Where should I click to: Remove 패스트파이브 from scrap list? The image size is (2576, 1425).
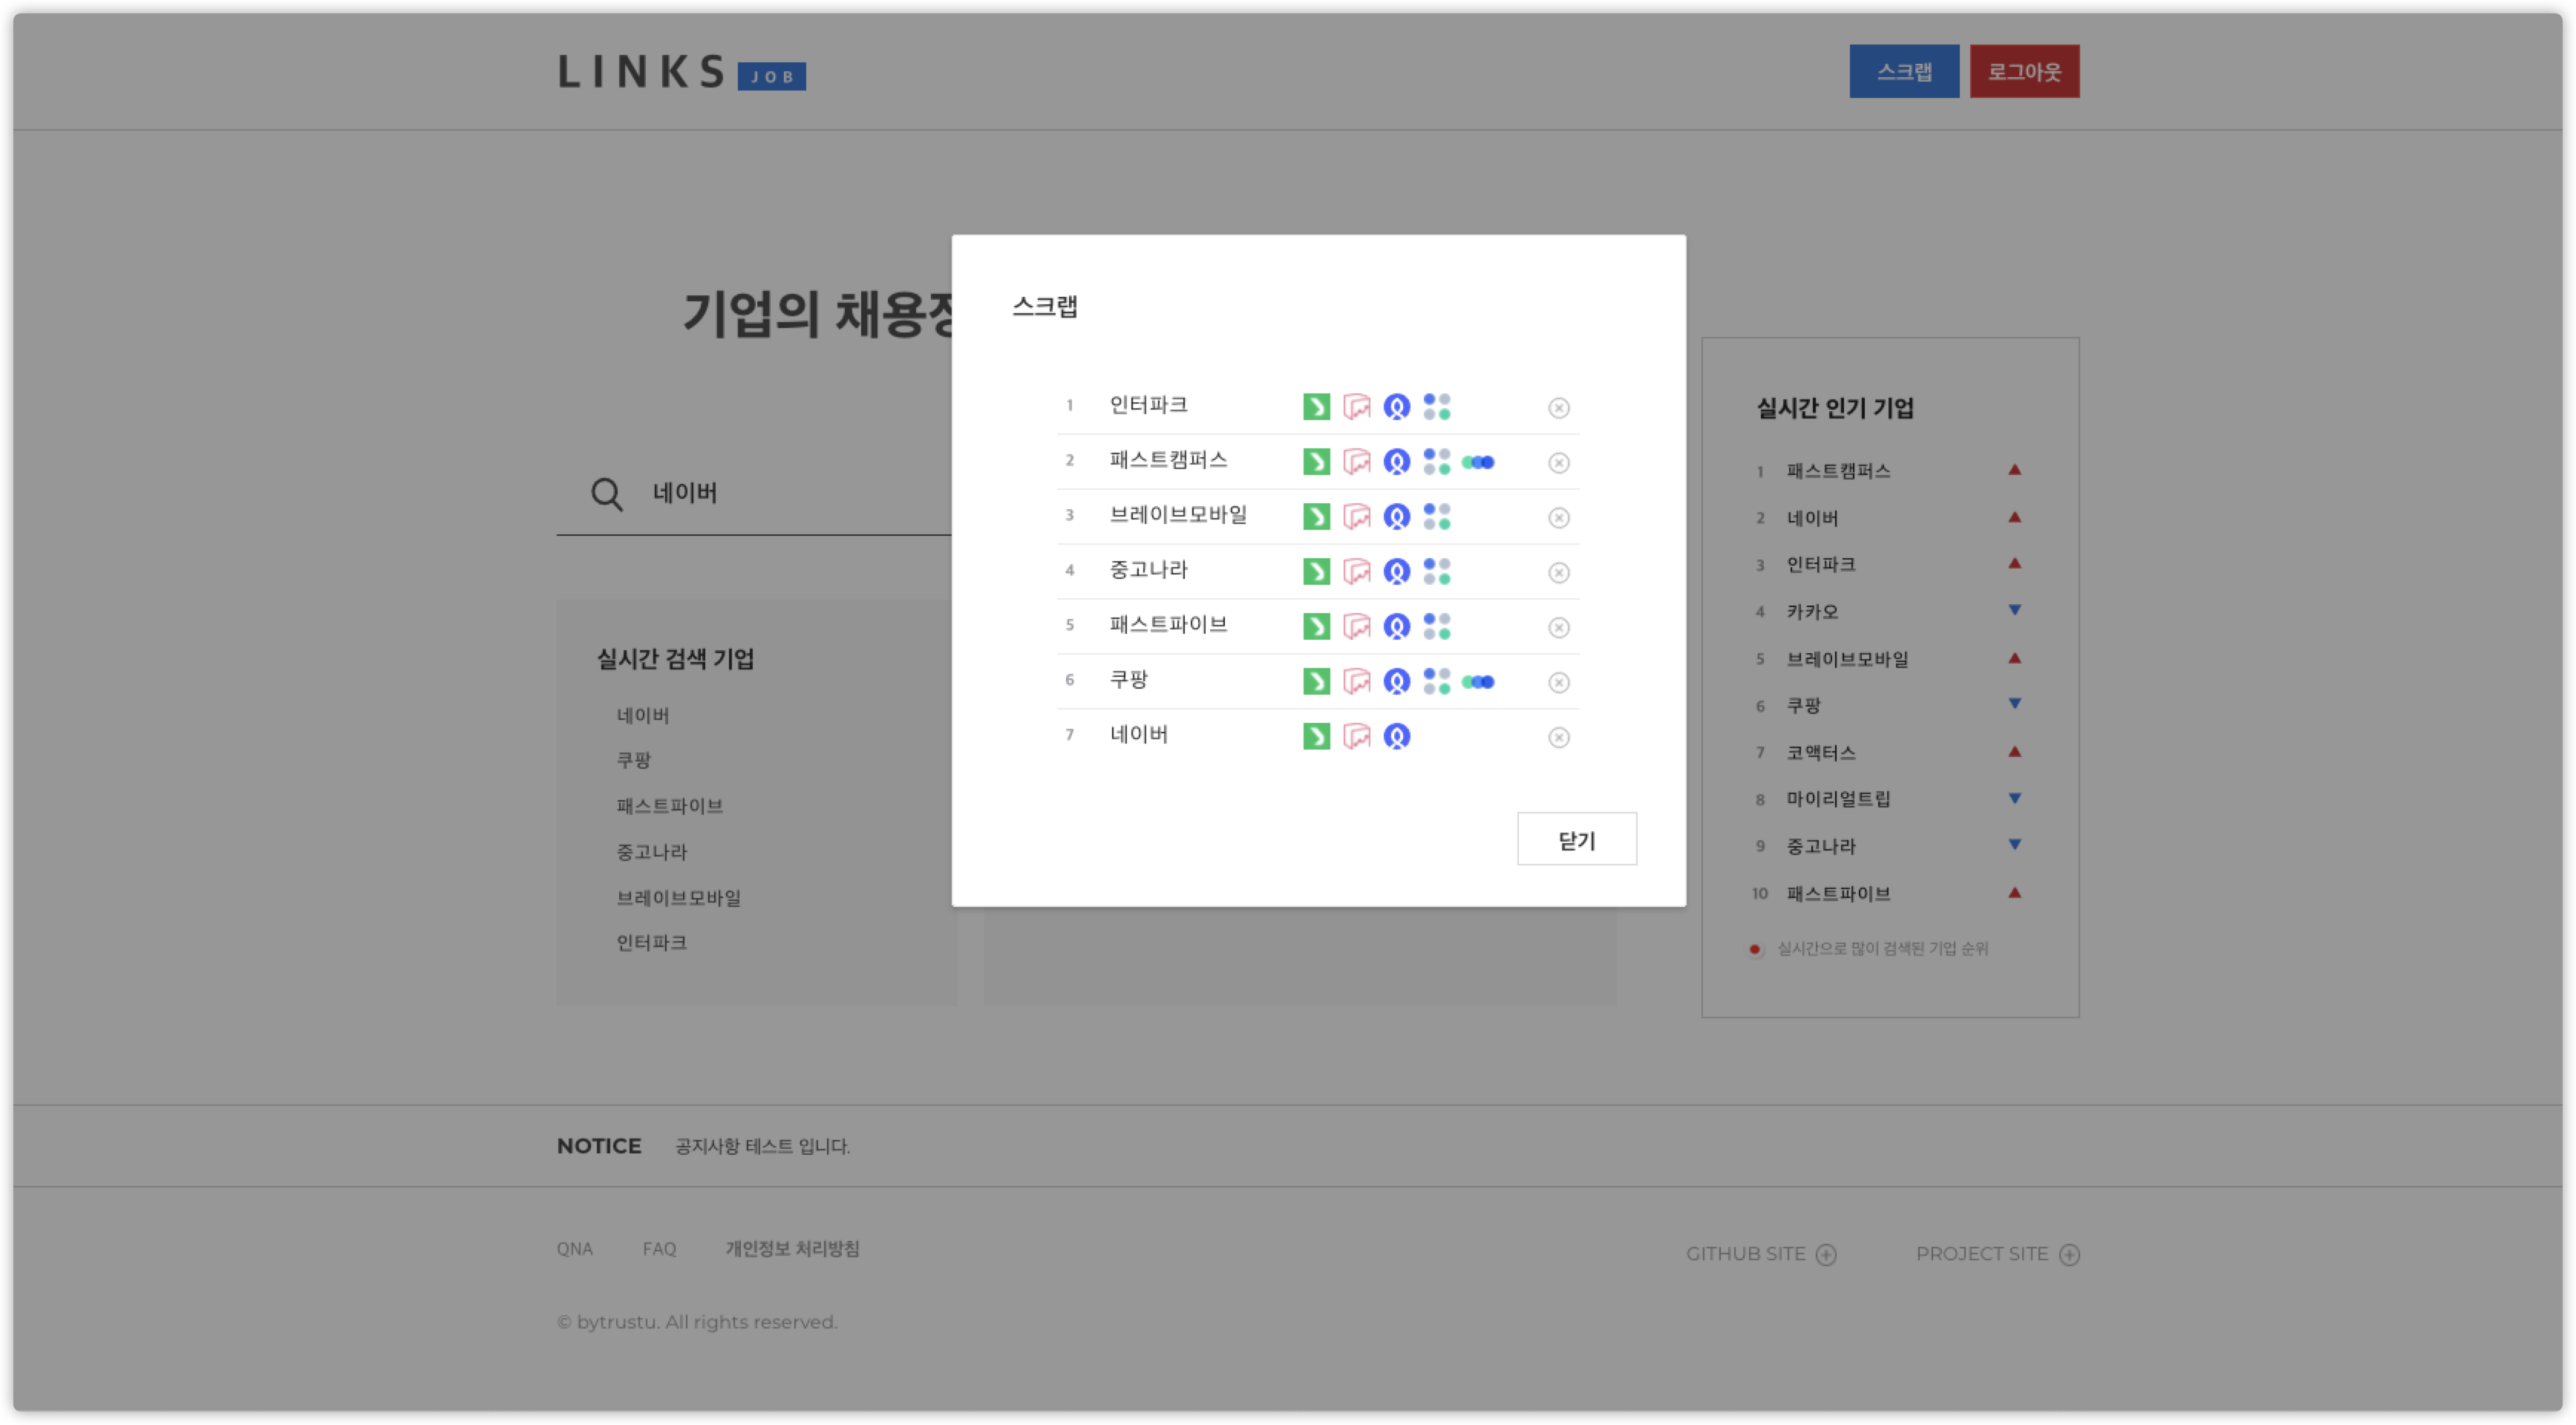pyautogui.click(x=1558, y=628)
